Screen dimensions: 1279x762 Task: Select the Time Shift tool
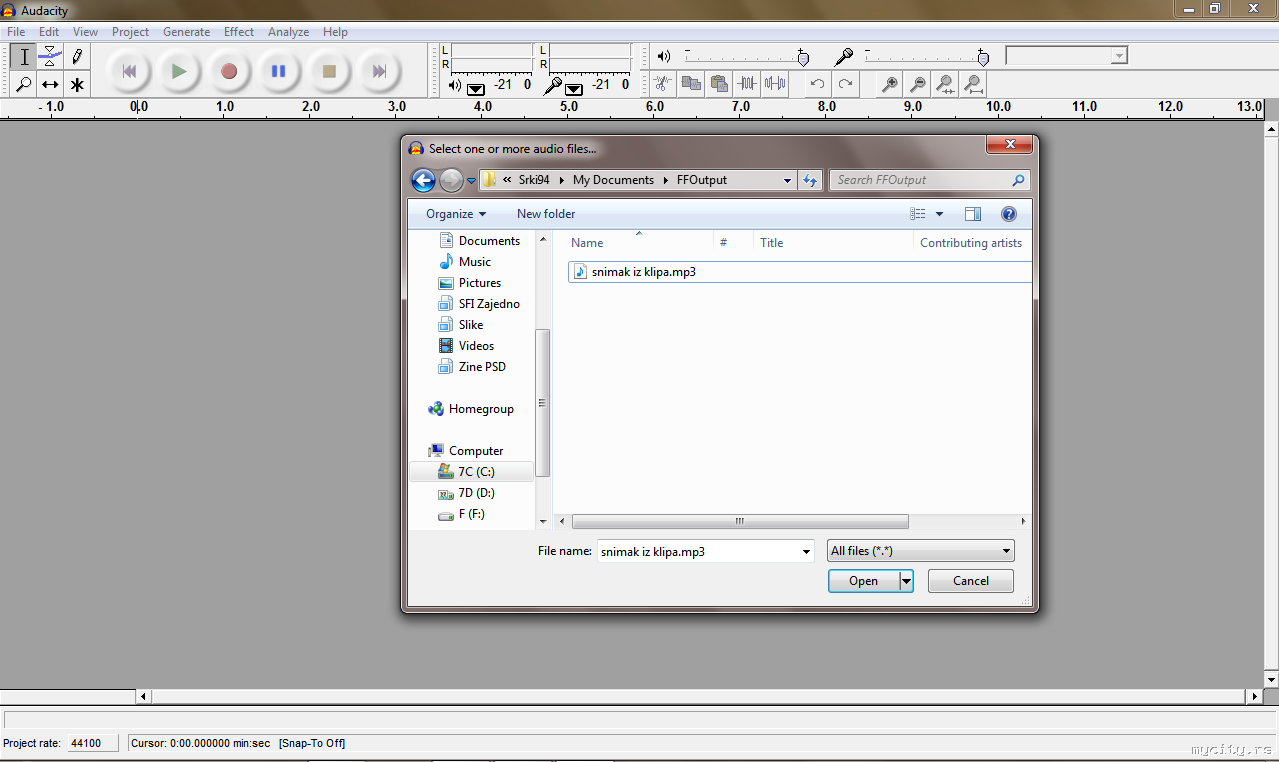pos(51,85)
